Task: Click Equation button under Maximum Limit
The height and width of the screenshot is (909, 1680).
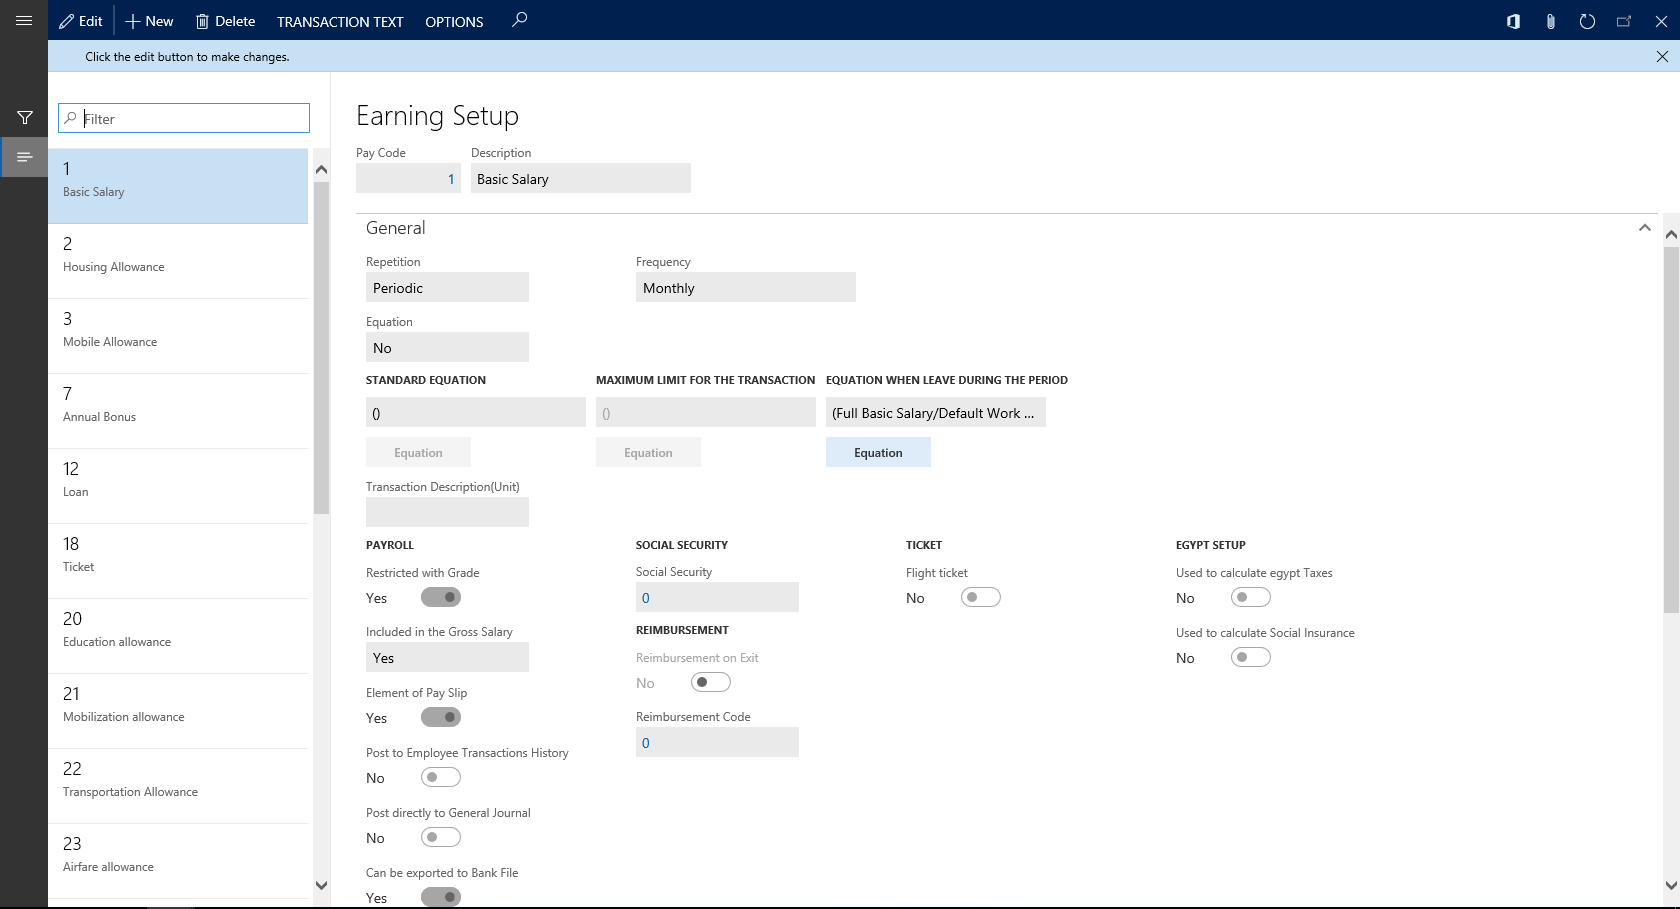Action: pyautogui.click(x=648, y=453)
